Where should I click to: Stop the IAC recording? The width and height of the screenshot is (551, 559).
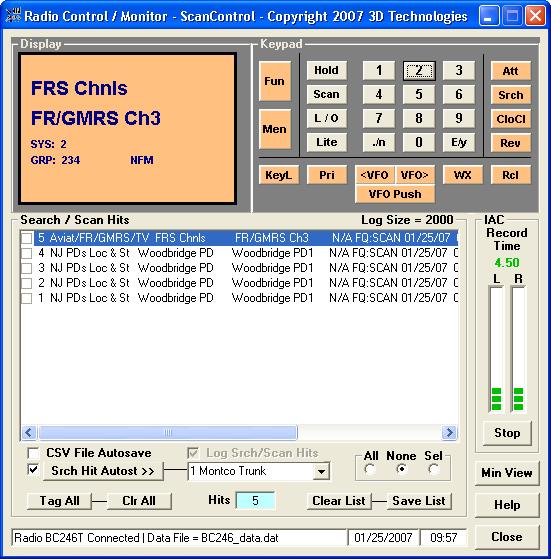pos(507,433)
